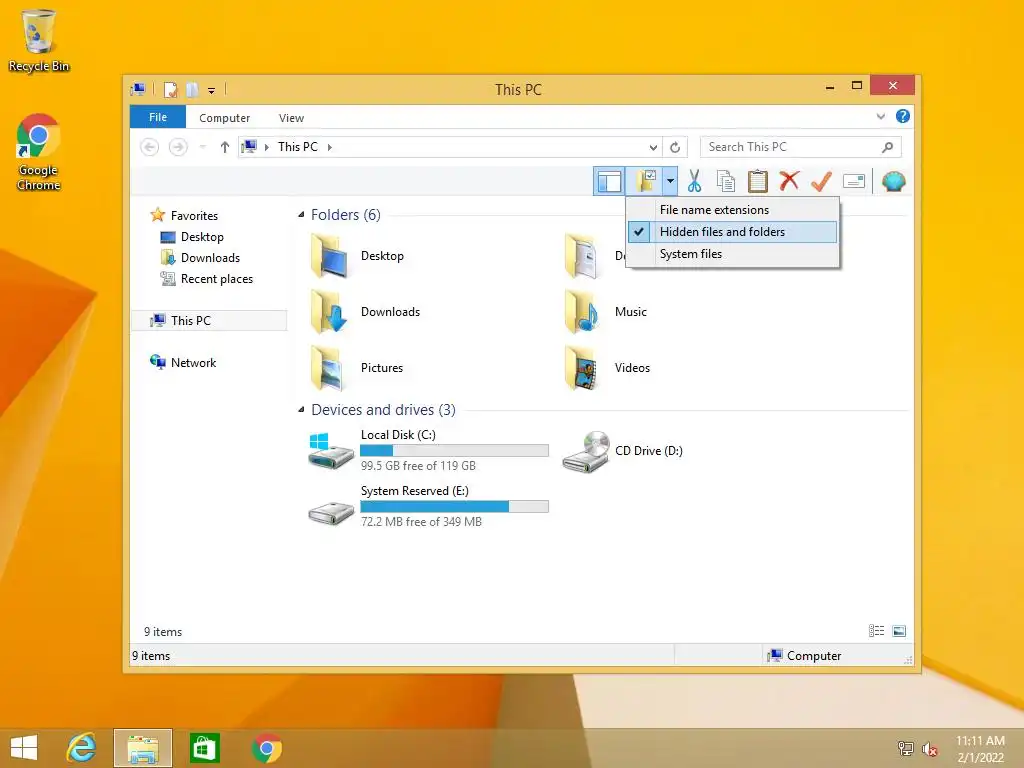Click the Computer status bar entry
Image resolution: width=1024 pixels, height=768 pixels.
(x=805, y=656)
